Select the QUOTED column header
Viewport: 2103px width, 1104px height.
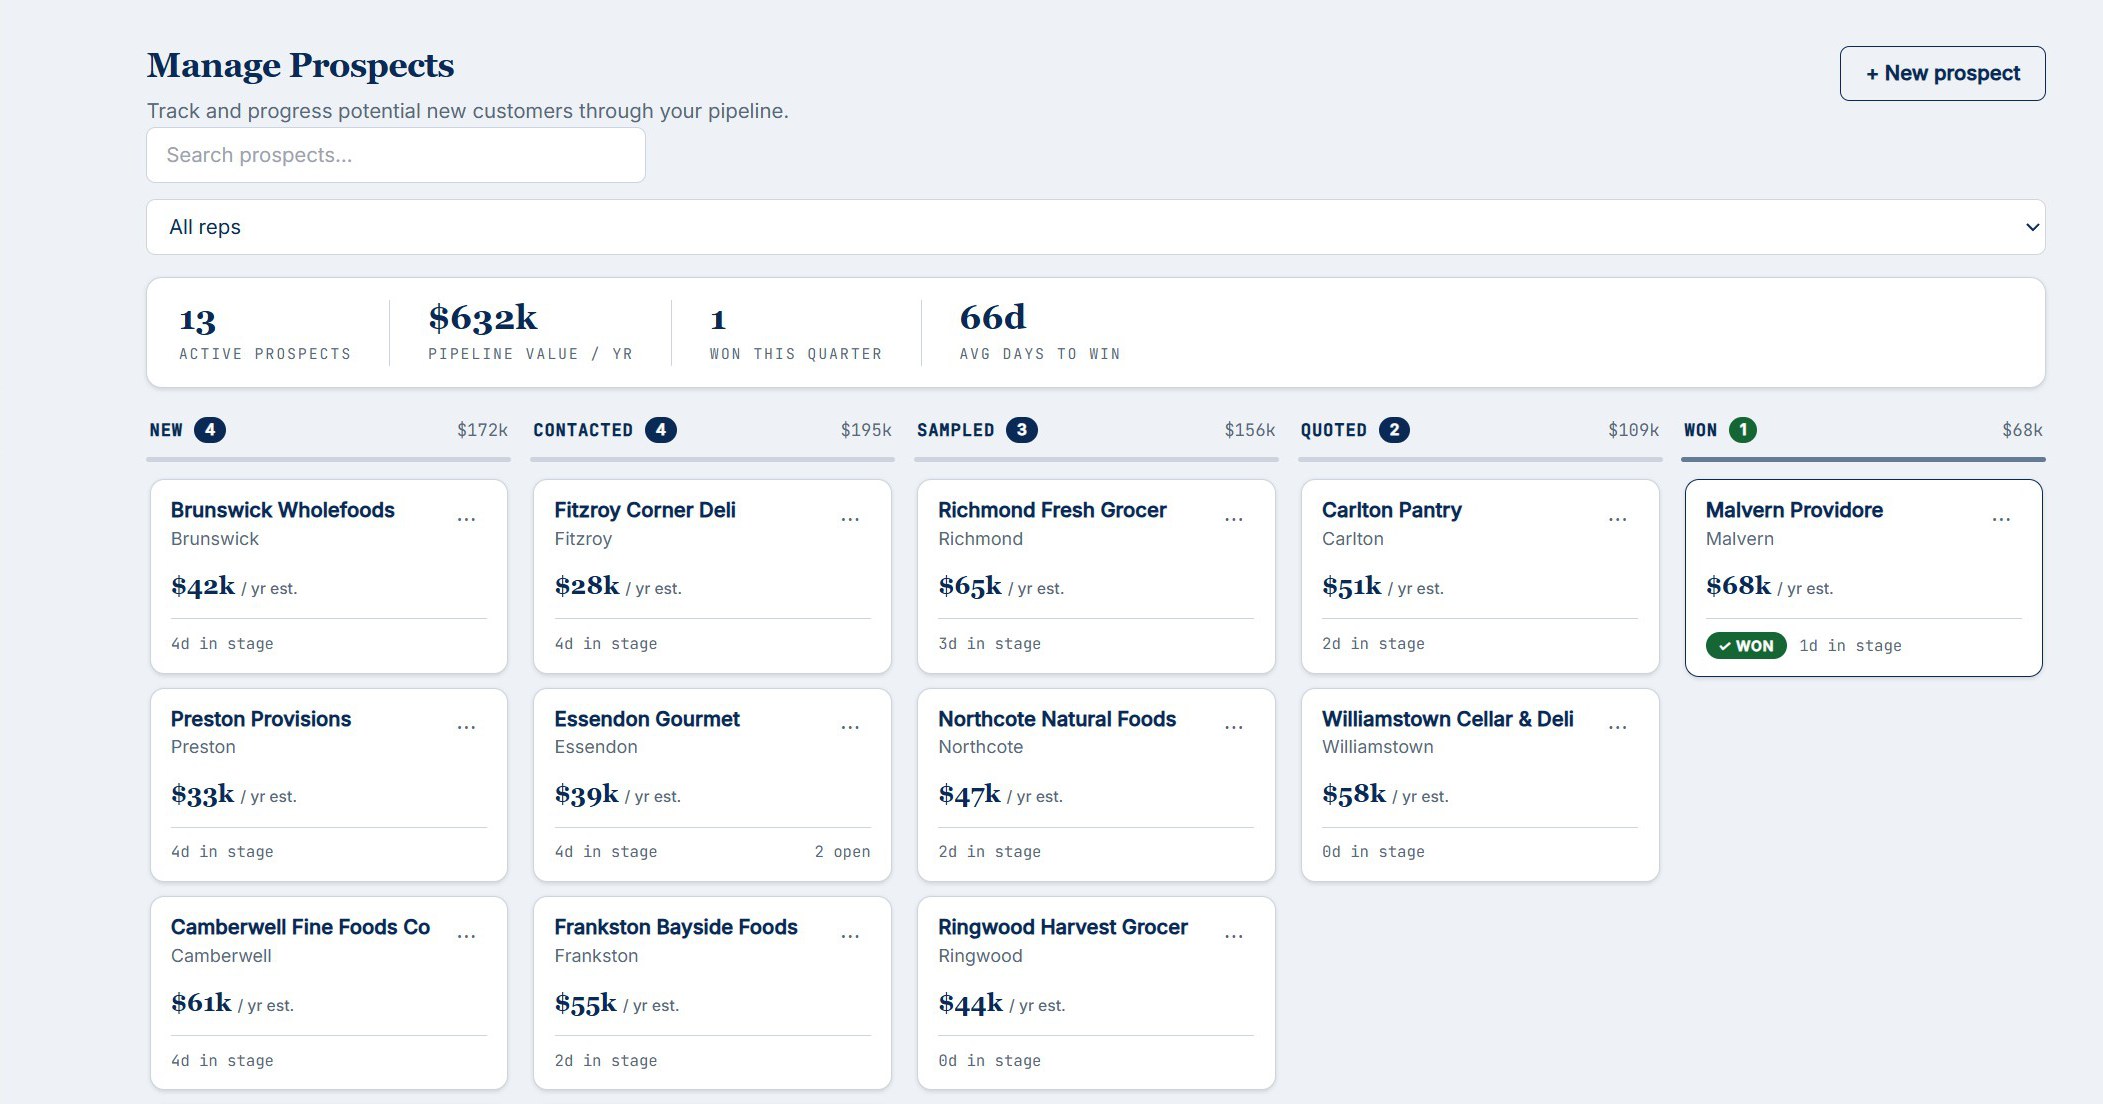pos(1334,430)
